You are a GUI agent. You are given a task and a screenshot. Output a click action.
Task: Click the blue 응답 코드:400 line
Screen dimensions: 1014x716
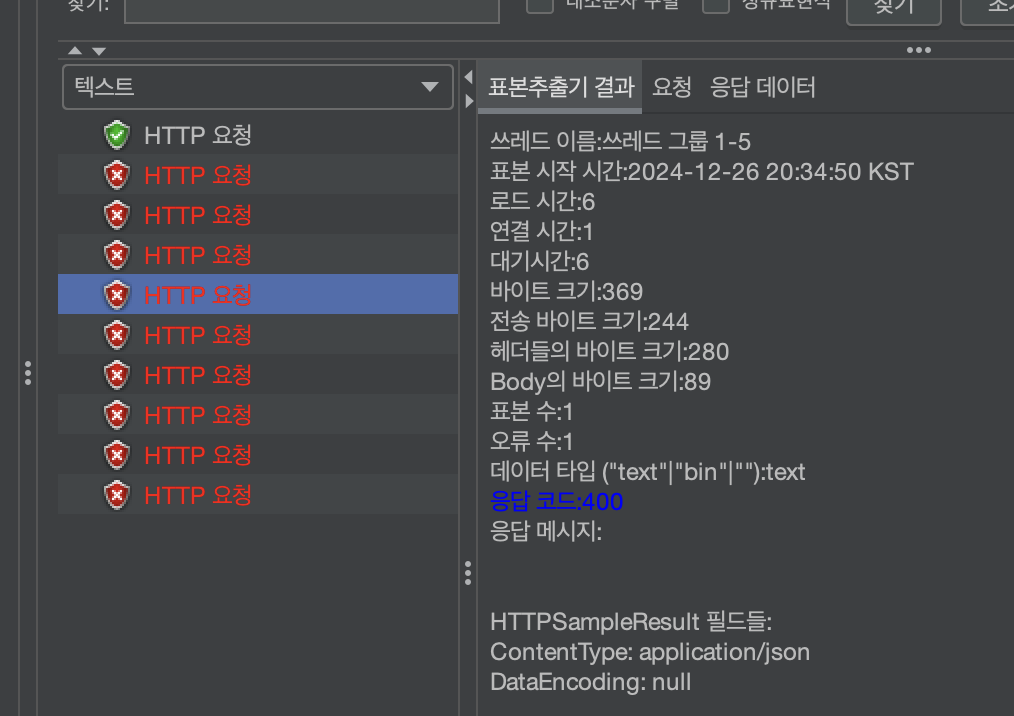(x=556, y=501)
